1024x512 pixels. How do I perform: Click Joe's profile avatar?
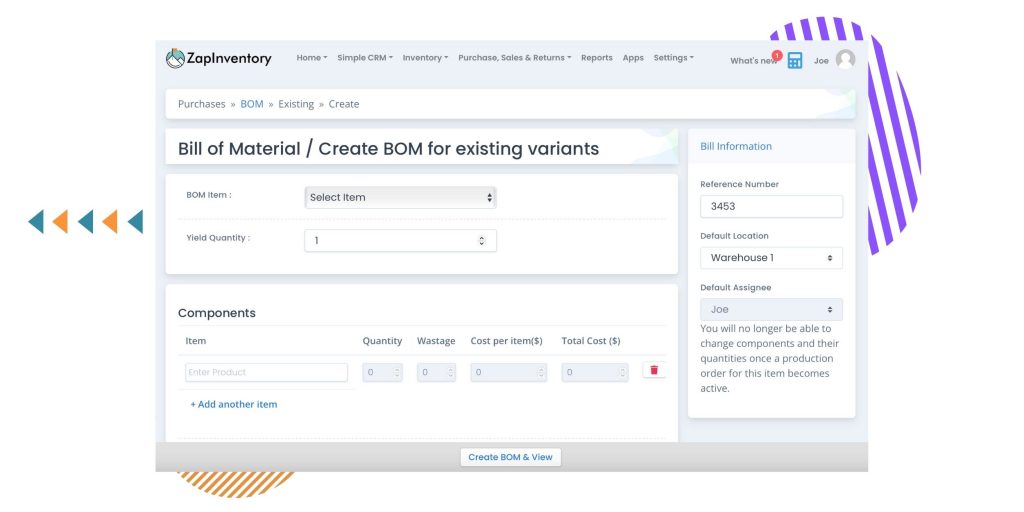coord(845,59)
